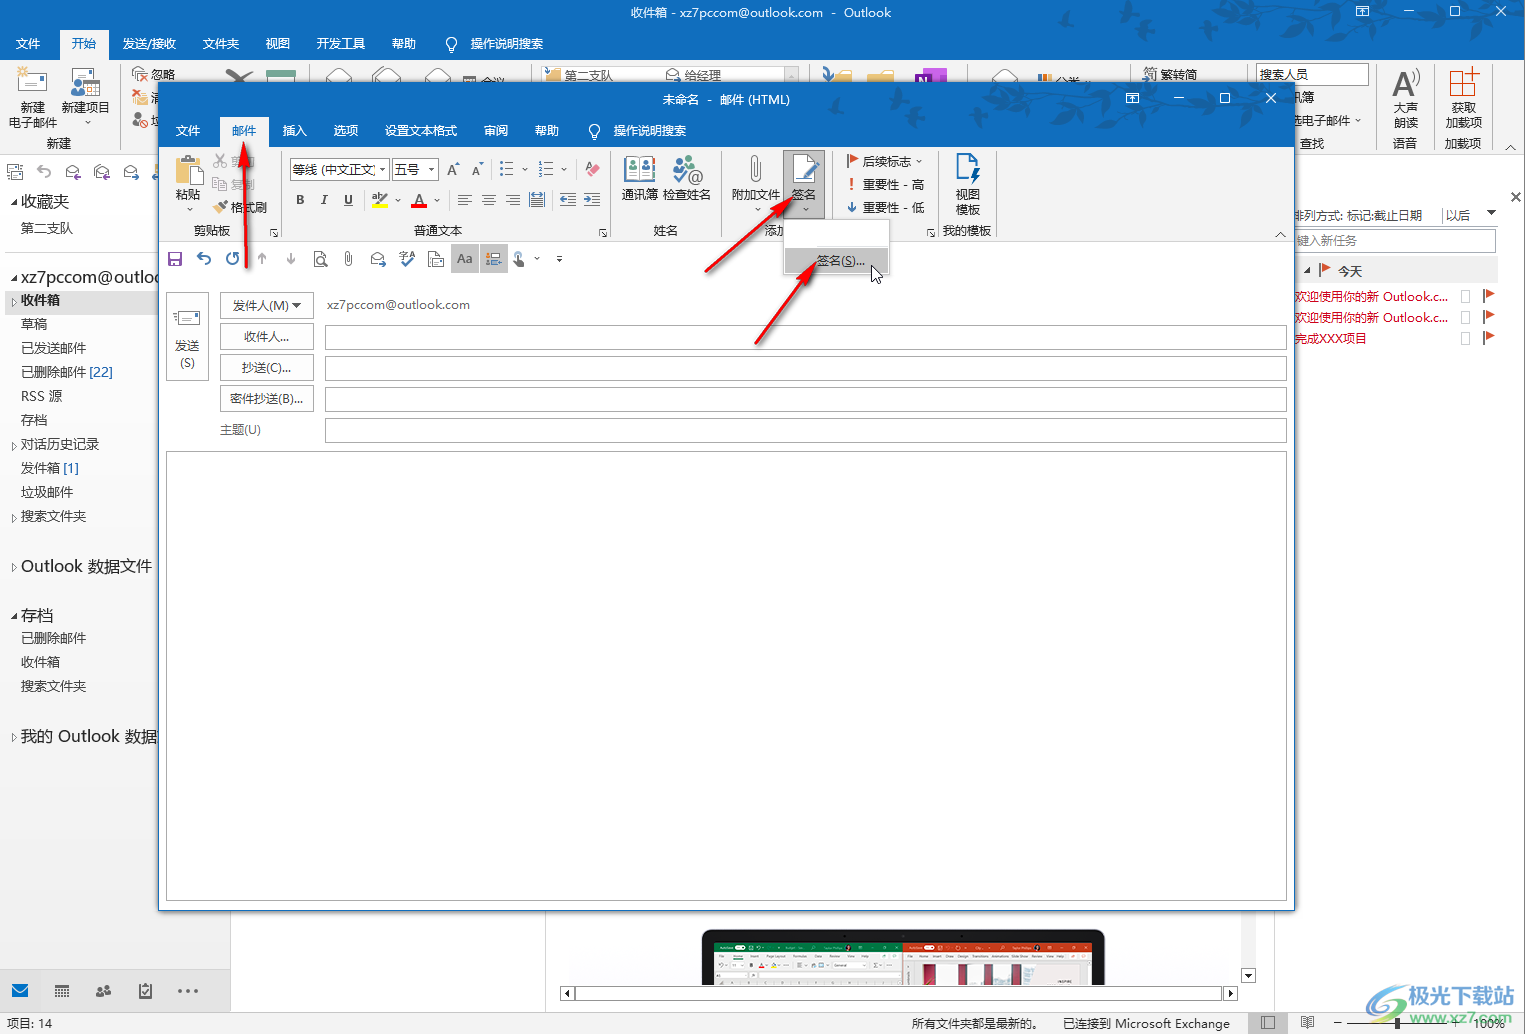Apply underline formatting in the message window
Screen dimensions: 1525x1034
[x=348, y=200]
